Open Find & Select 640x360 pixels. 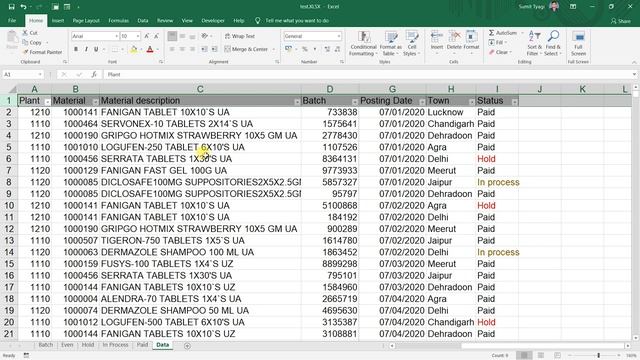tap(553, 43)
